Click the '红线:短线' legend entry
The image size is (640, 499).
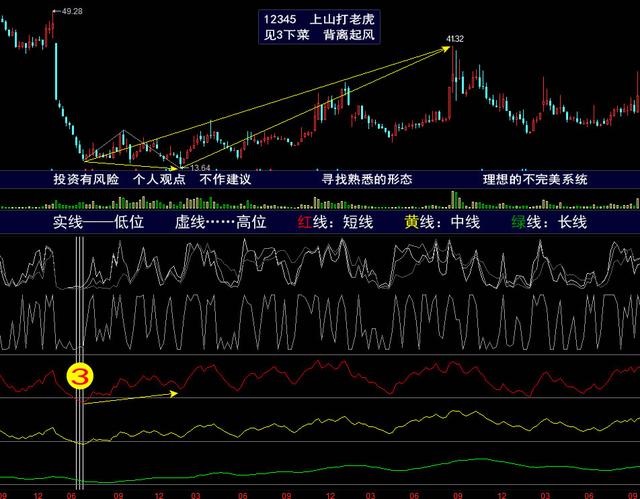coord(335,222)
